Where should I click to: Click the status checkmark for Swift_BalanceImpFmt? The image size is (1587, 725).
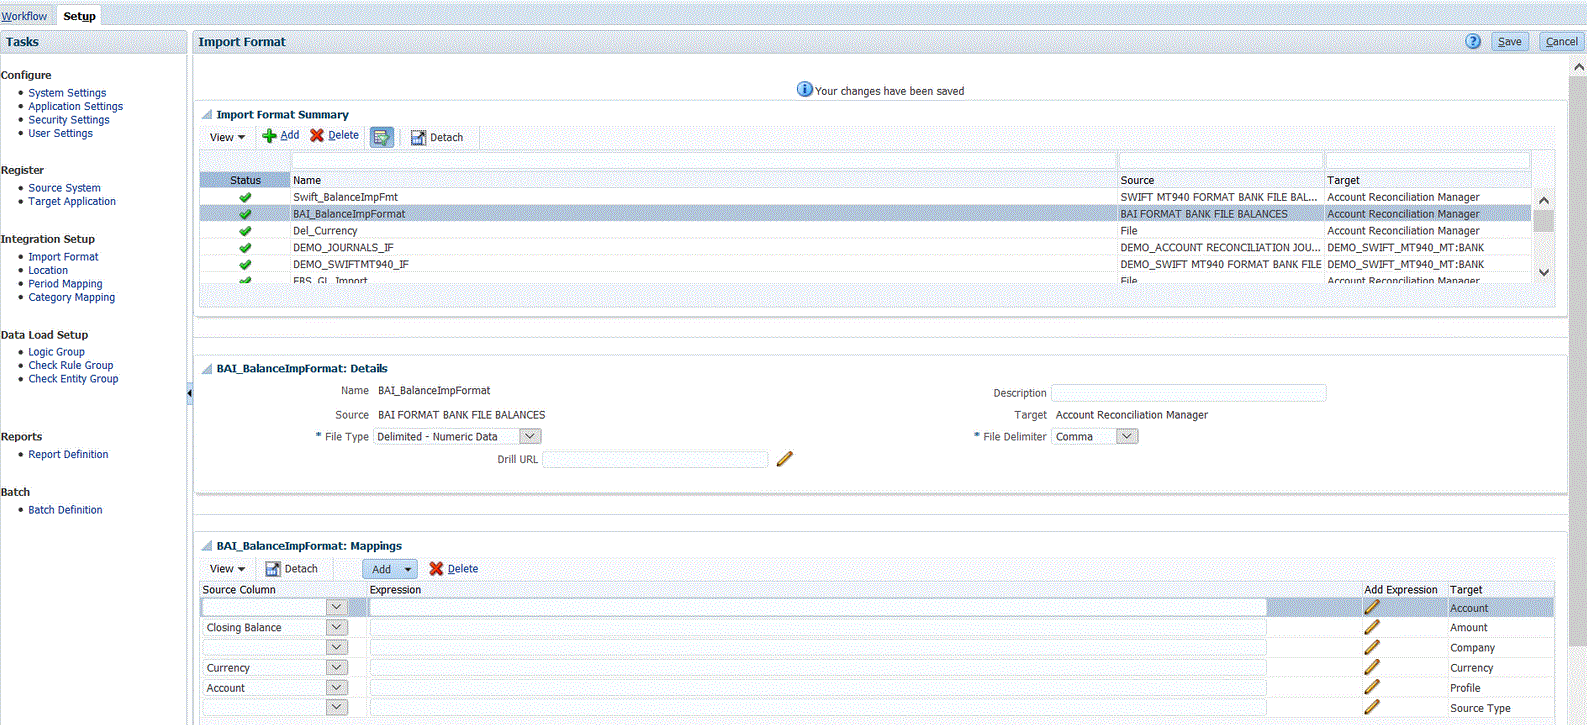(245, 197)
